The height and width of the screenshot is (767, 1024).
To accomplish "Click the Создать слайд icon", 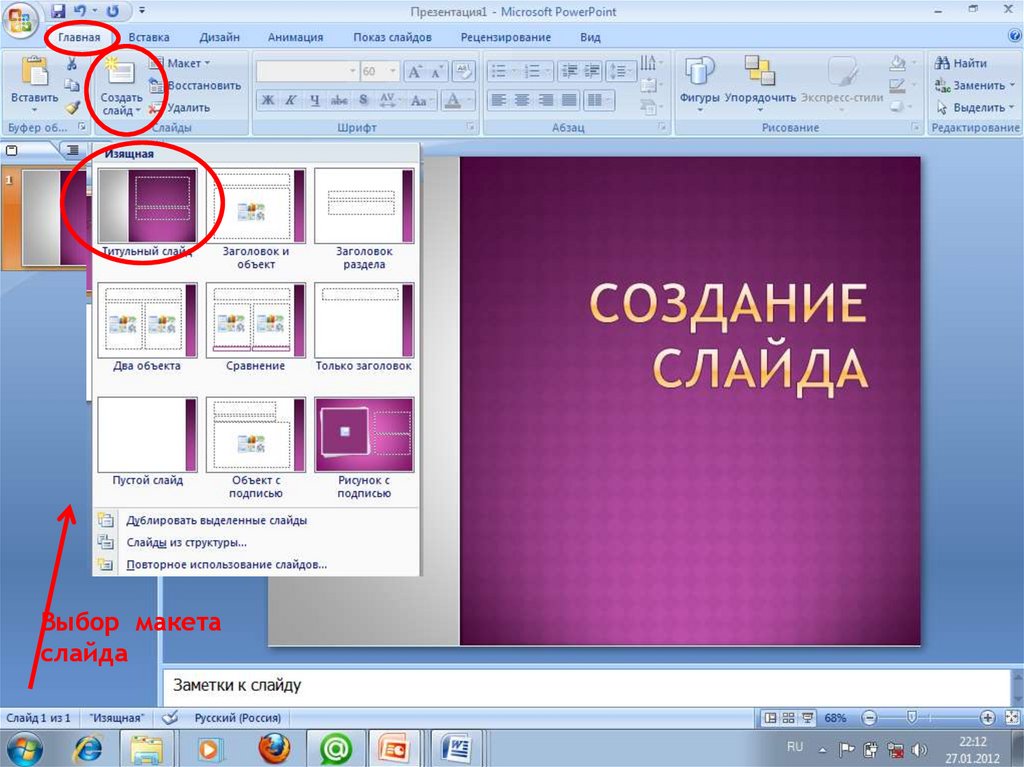I will [122, 78].
